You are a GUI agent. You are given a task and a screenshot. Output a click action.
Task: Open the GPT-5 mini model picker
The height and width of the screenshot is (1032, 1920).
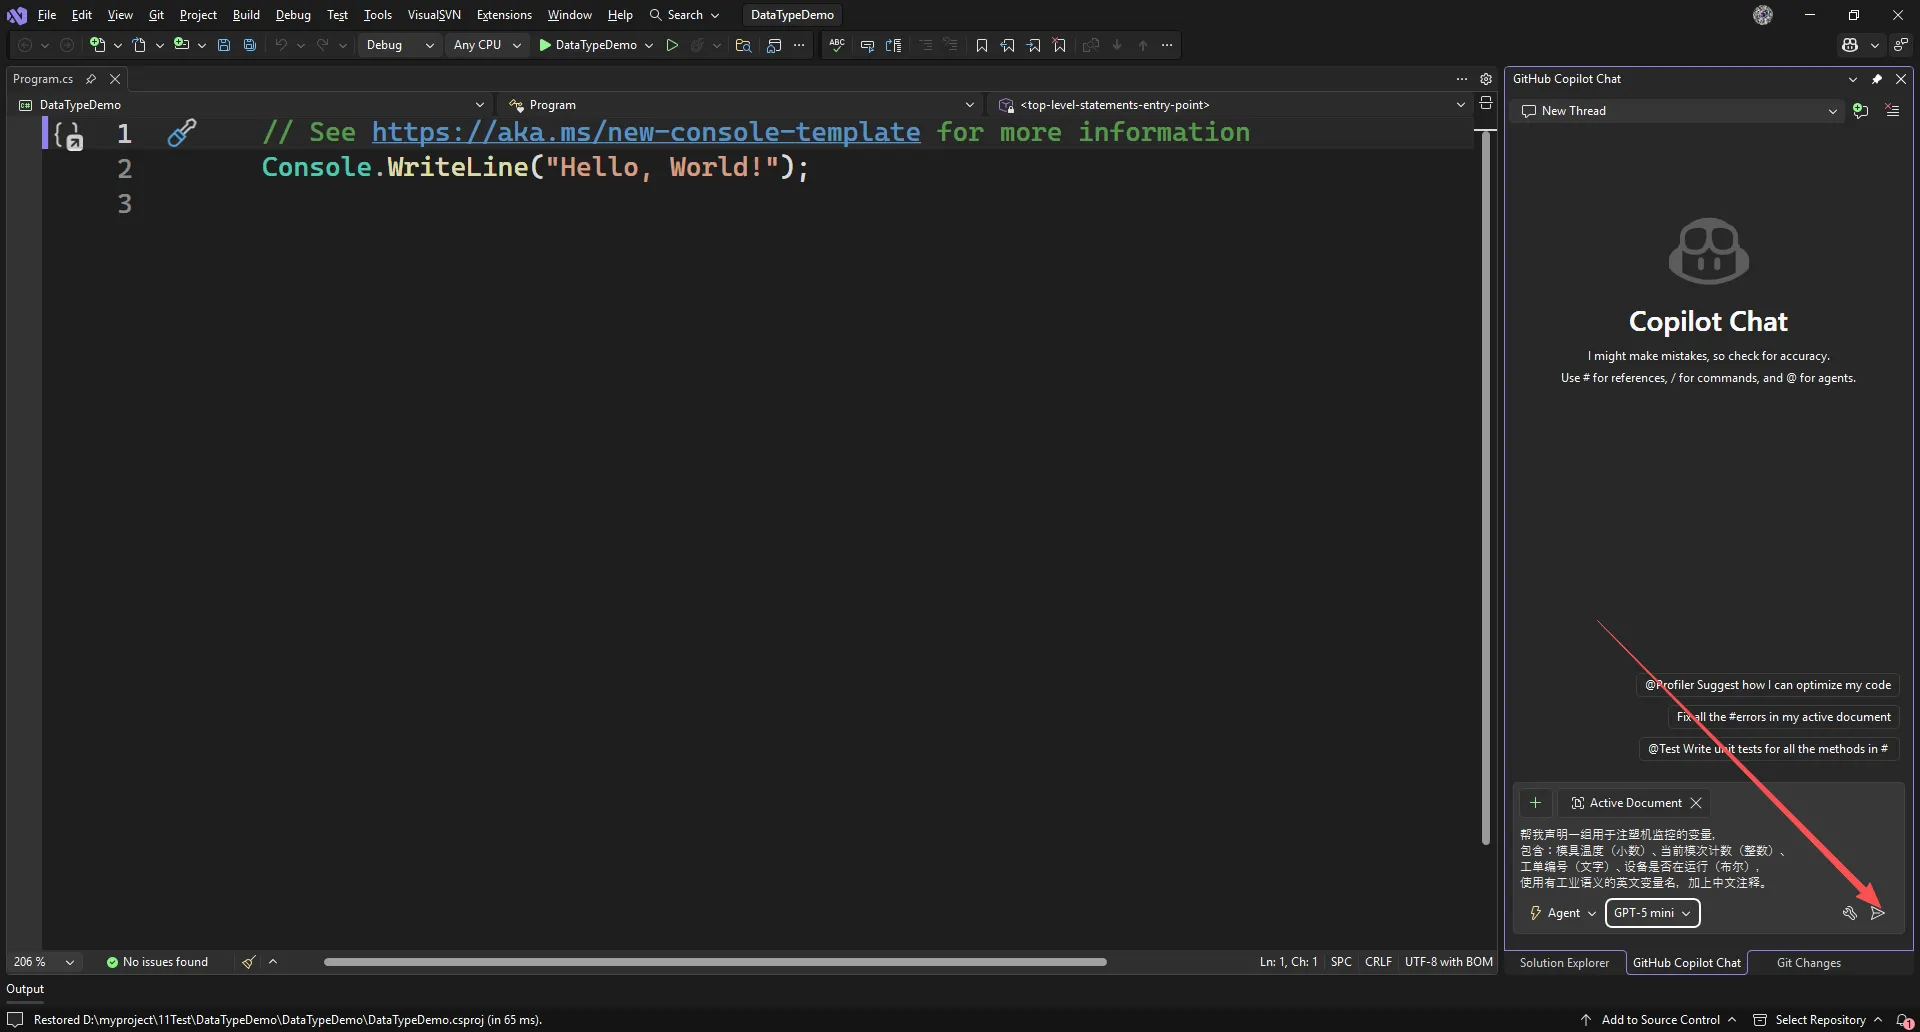click(1652, 913)
